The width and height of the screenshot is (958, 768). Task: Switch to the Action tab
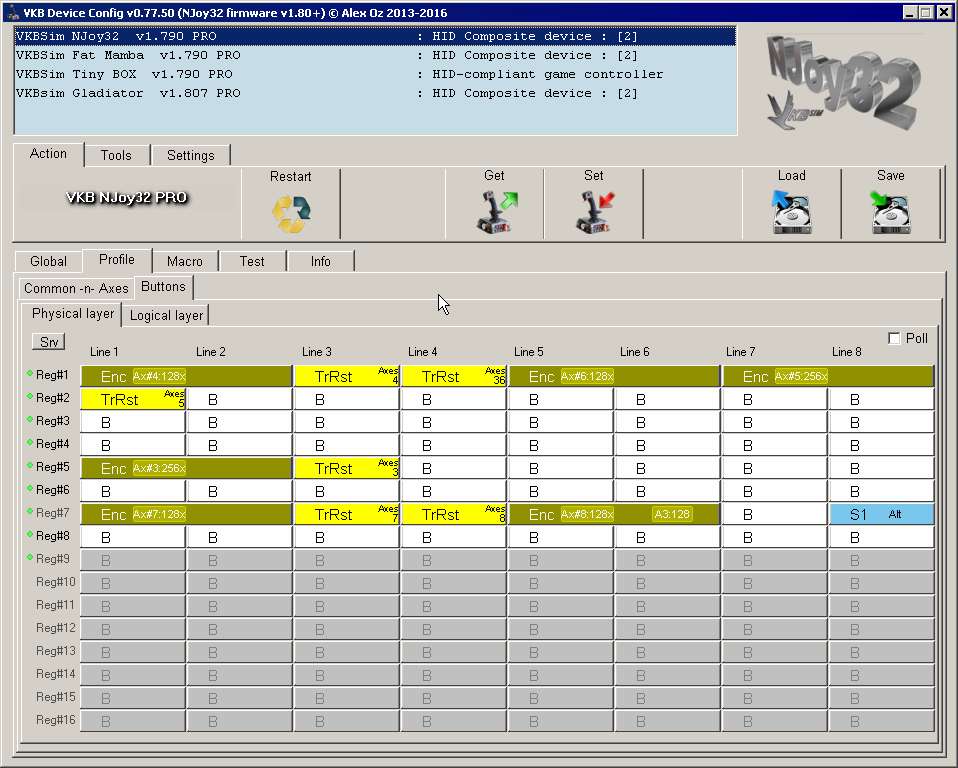[x=48, y=154]
